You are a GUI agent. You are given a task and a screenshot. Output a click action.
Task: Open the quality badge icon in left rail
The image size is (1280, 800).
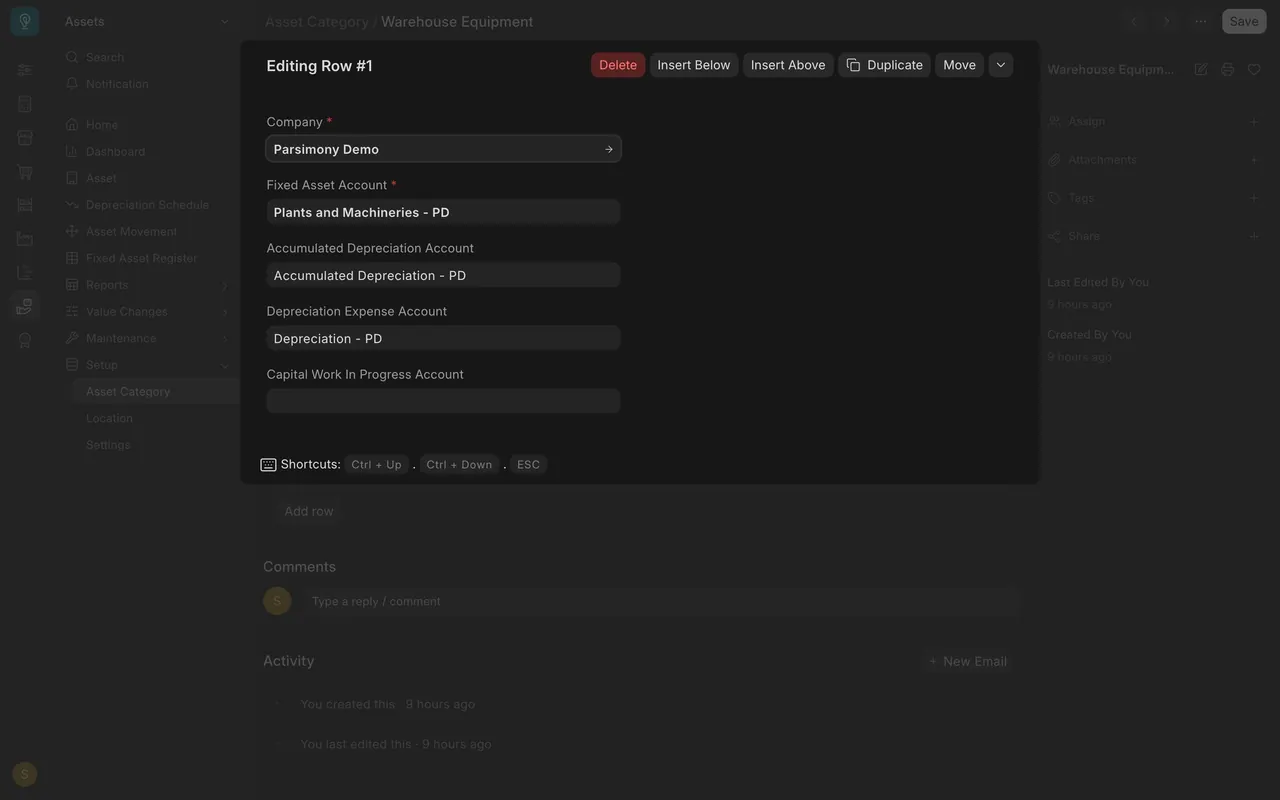[25, 341]
